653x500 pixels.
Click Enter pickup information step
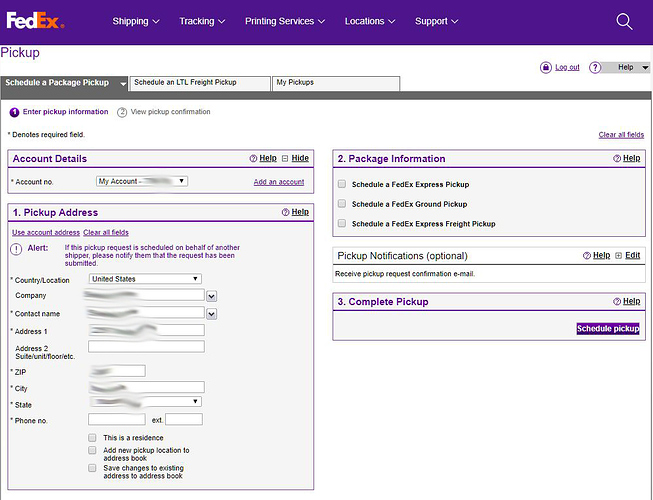tap(59, 112)
